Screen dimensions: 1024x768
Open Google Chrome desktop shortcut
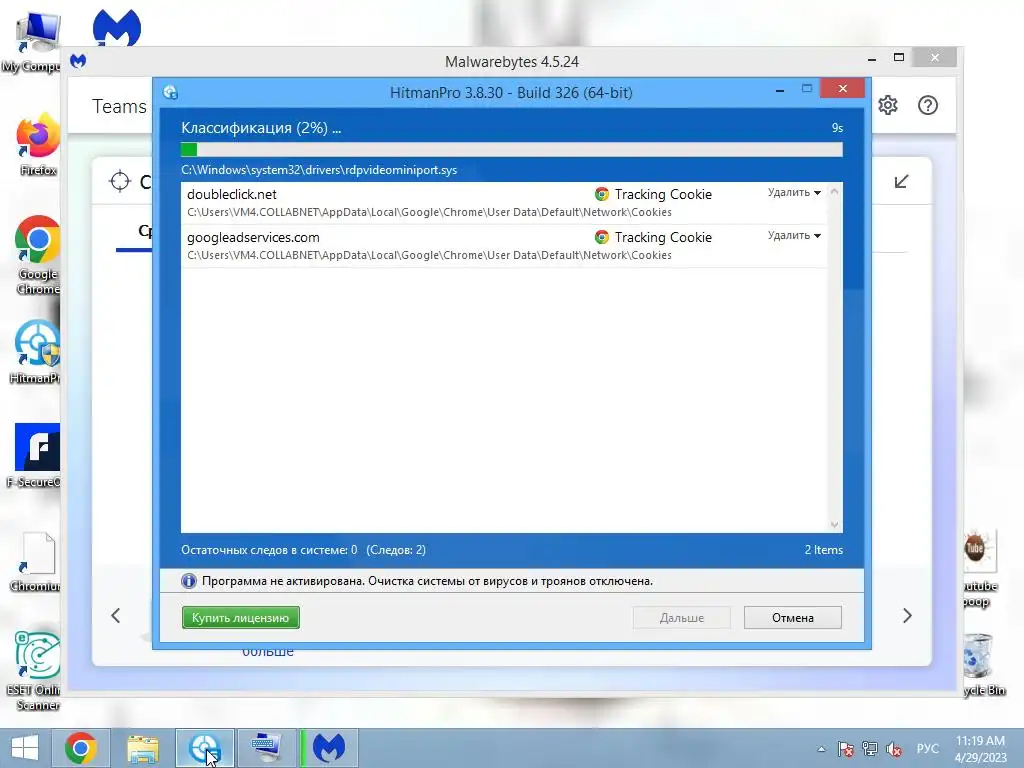click(38, 255)
